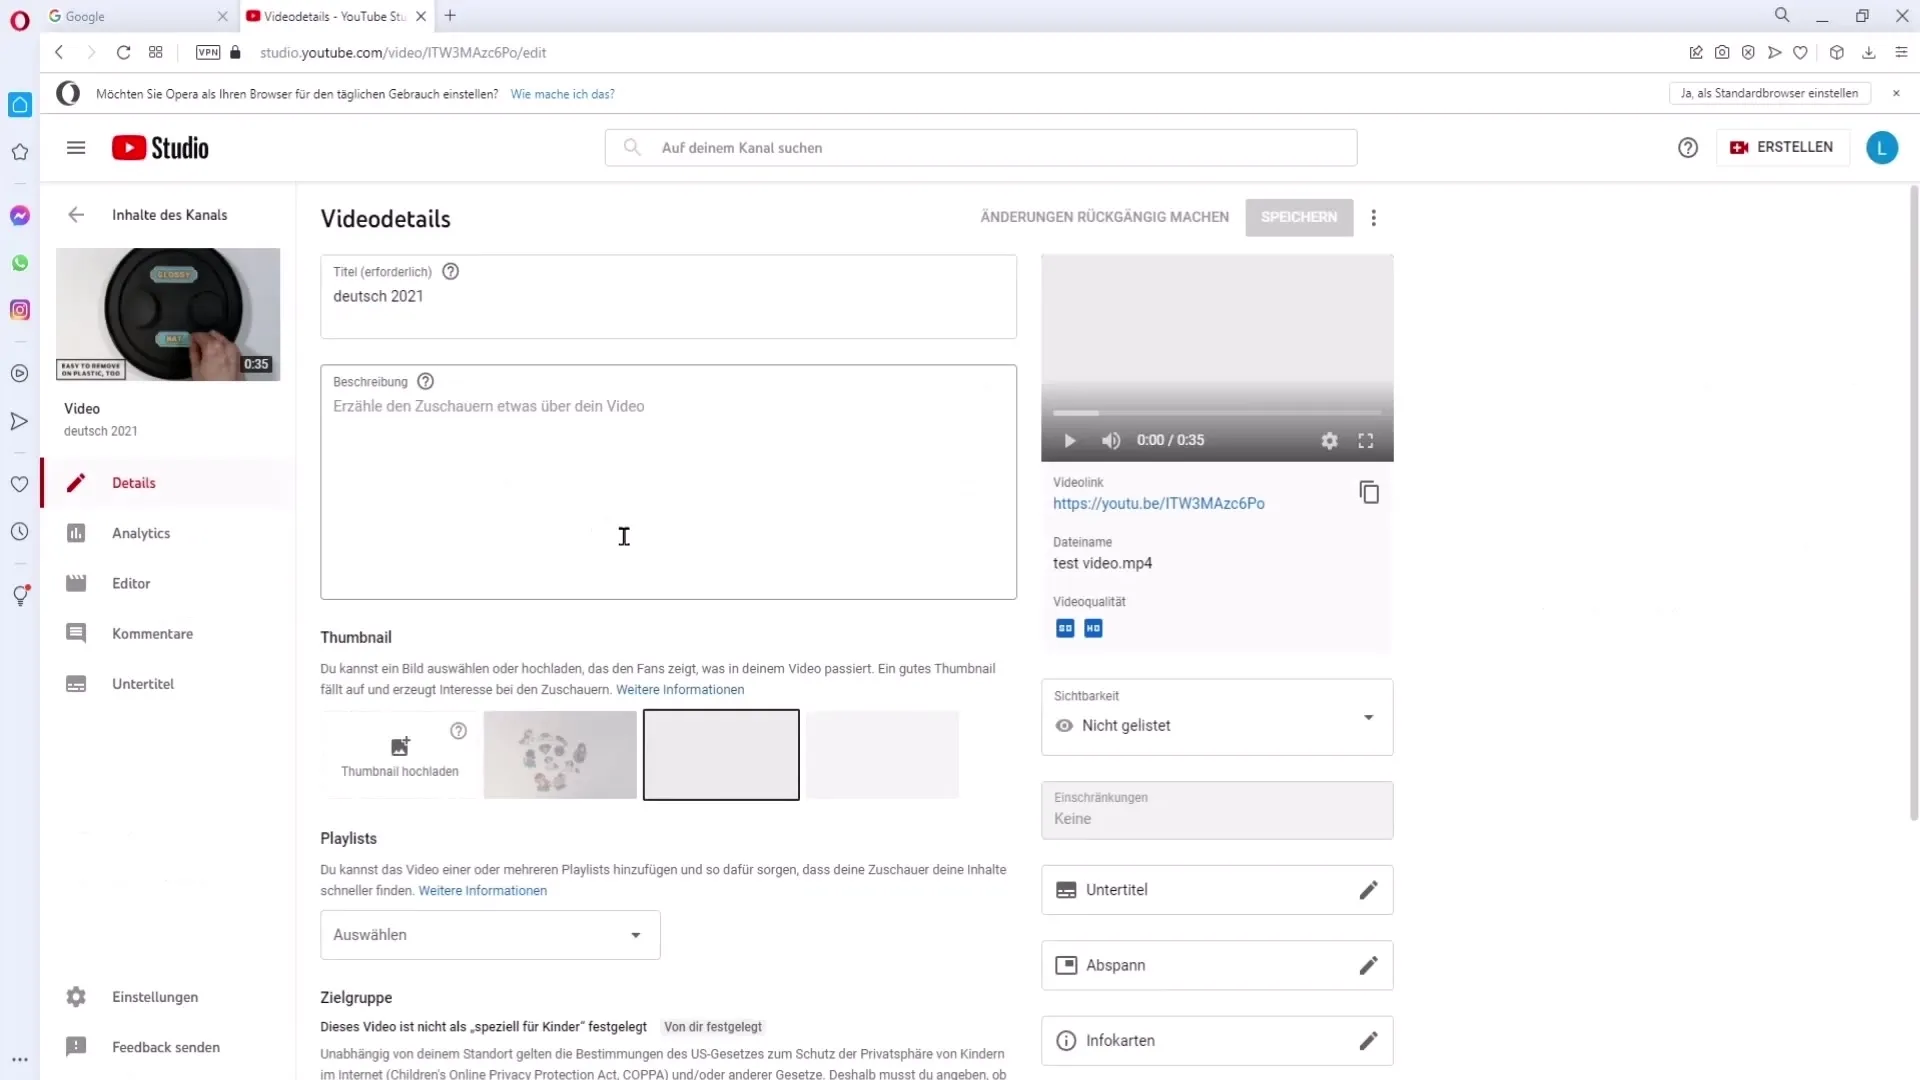The width and height of the screenshot is (1920, 1080).
Task: Play the video preview
Action: (1069, 439)
